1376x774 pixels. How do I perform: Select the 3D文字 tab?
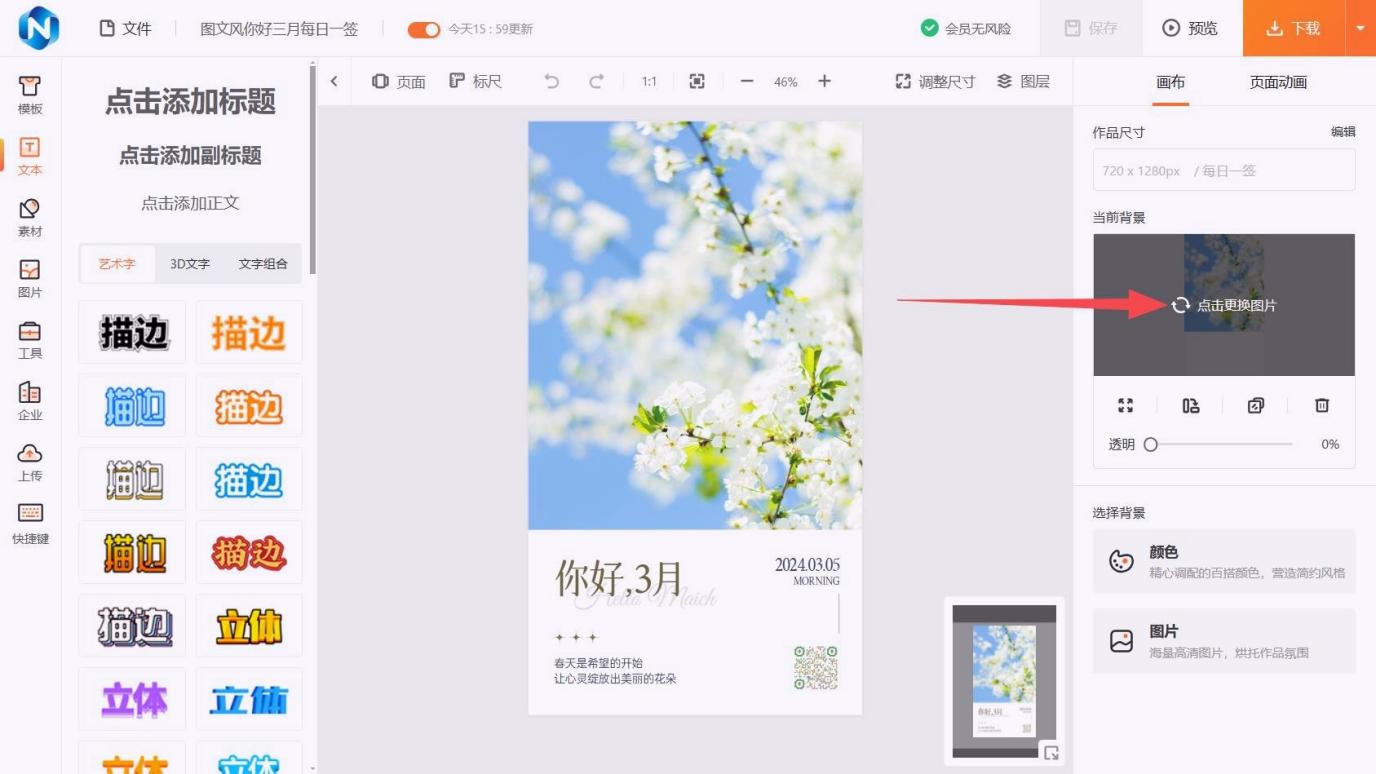(x=190, y=264)
